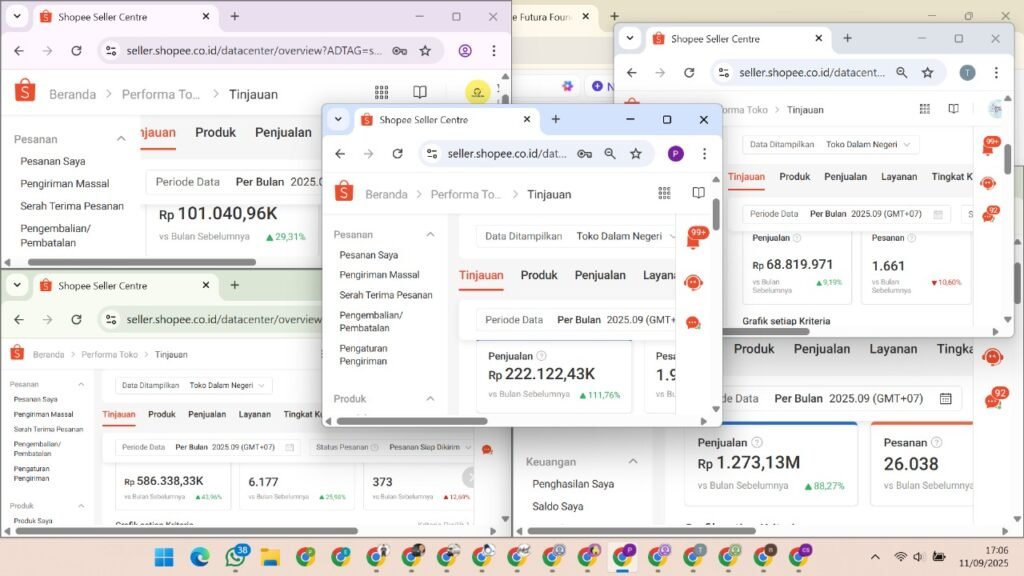Bookmark the page using the star in the top-right window
Image resolution: width=1024 pixels, height=576 pixels.
click(928, 73)
